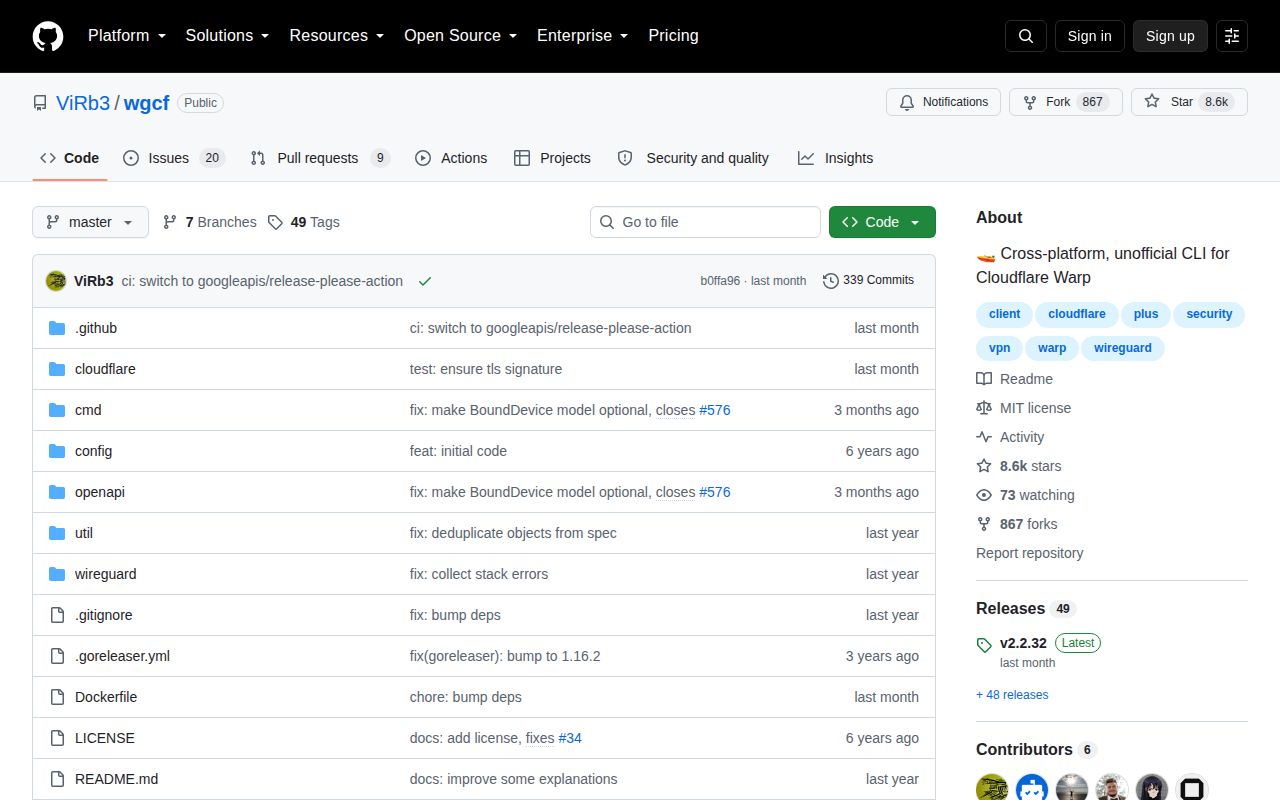This screenshot has width=1280, height=800.
Task: Open the Releases heading link
Action: 1025,608
